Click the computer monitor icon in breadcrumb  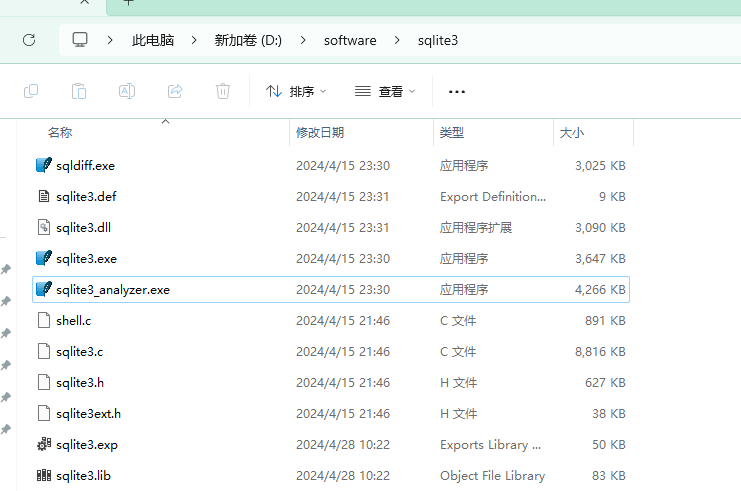pyautogui.click(x=80, y=40)
